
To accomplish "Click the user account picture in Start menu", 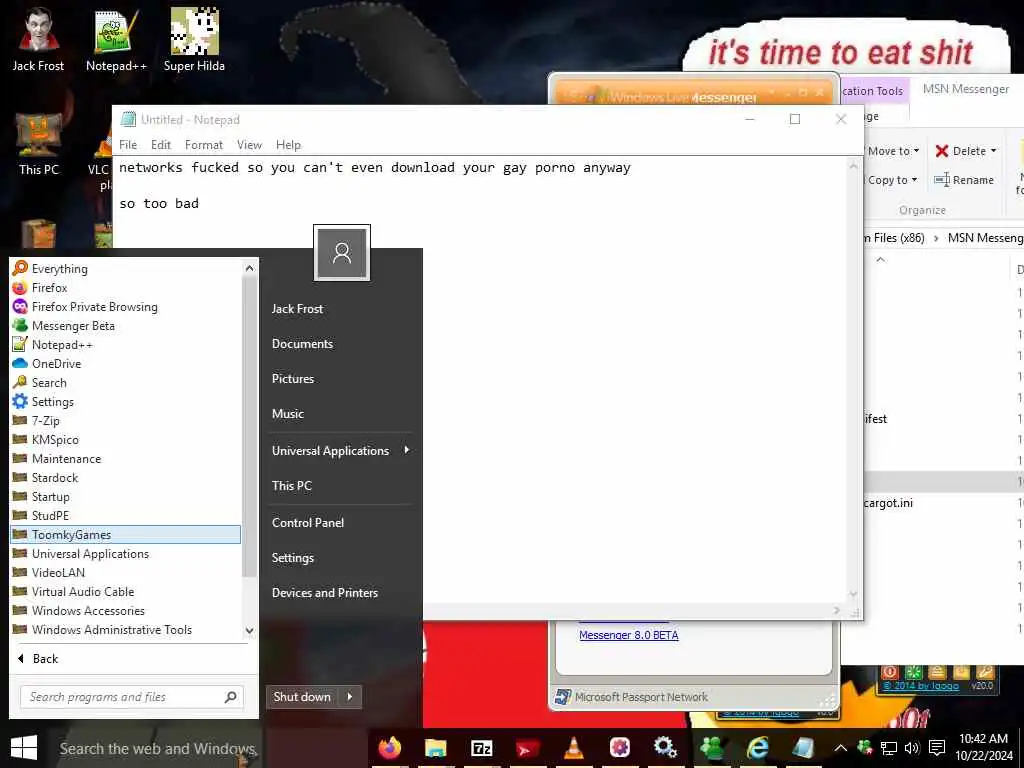I will click(342, 253).
